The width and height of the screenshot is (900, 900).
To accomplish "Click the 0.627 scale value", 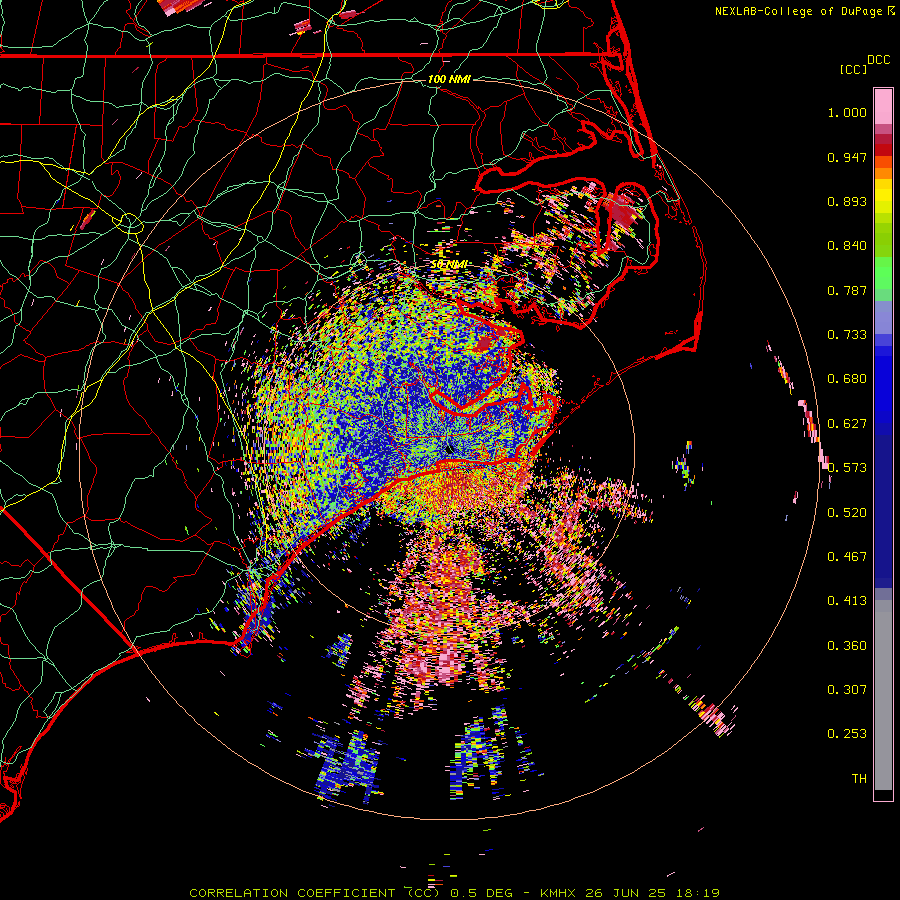I will [847, 424].
